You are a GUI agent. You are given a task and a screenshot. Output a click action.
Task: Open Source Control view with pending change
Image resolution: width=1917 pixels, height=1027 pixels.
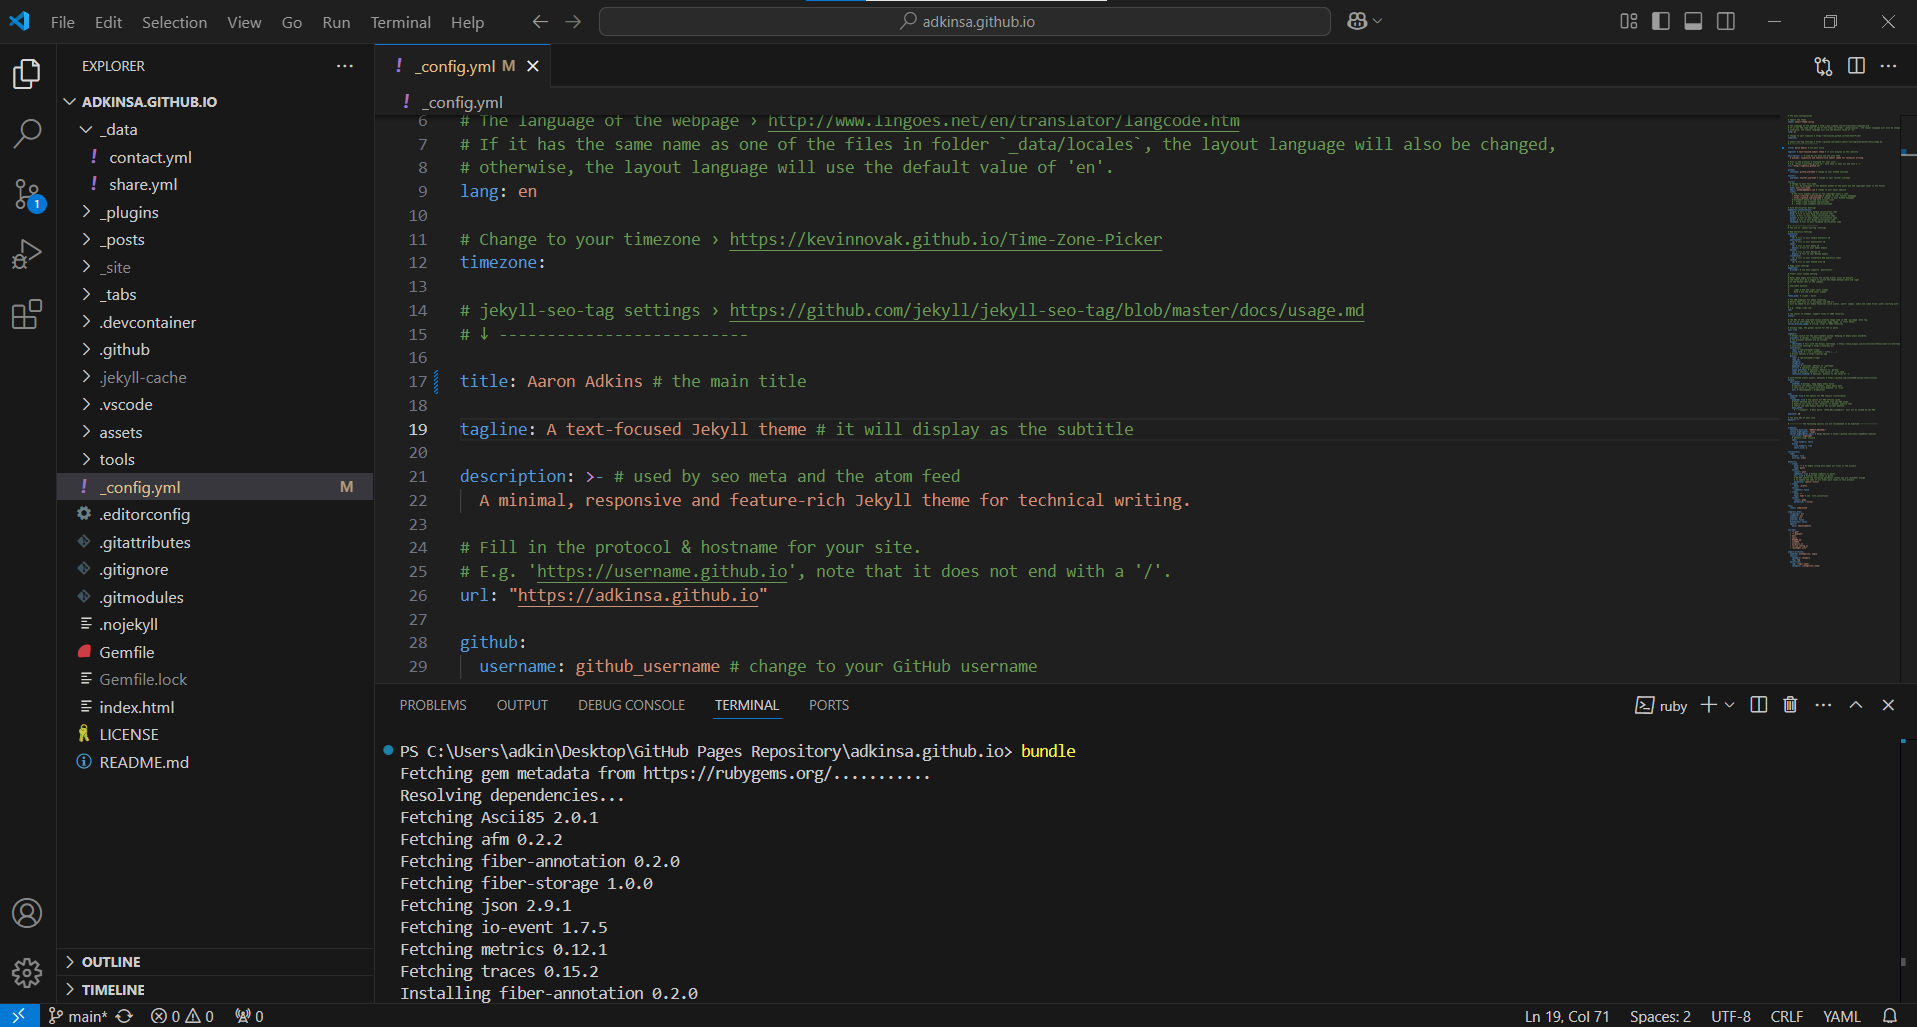(x=27, y=194)
